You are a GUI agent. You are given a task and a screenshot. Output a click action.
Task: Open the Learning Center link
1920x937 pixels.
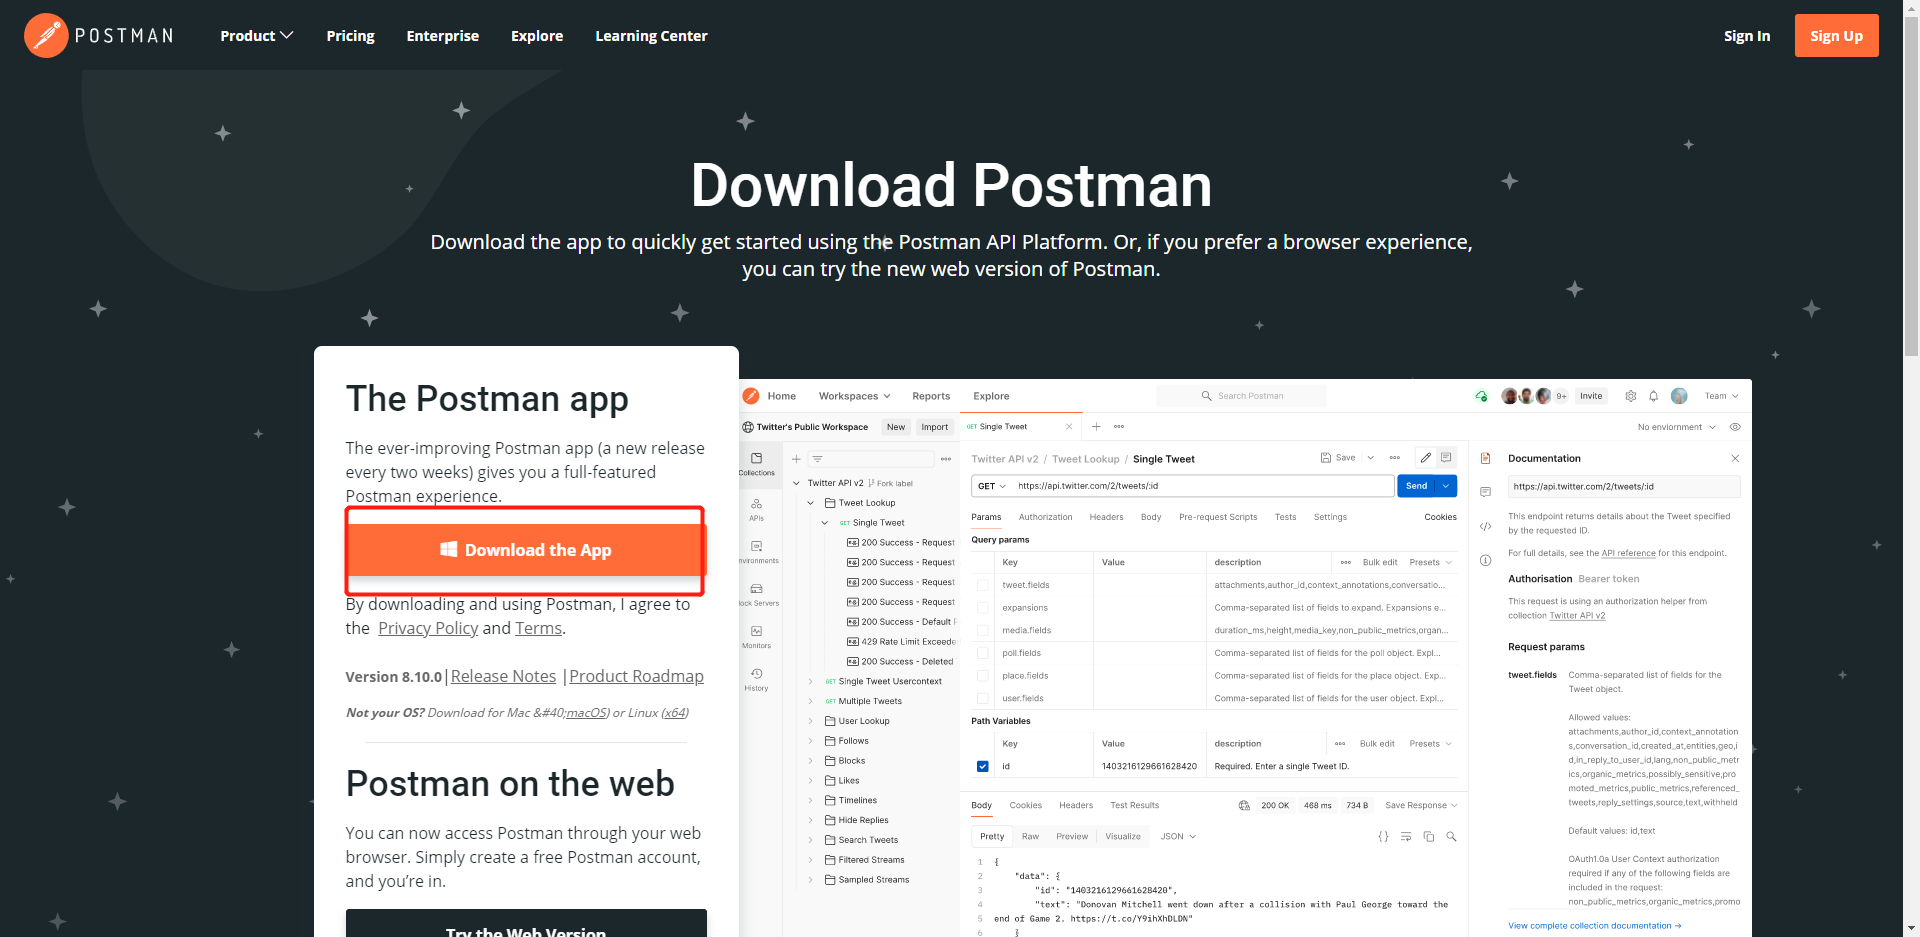coord(651,36)
